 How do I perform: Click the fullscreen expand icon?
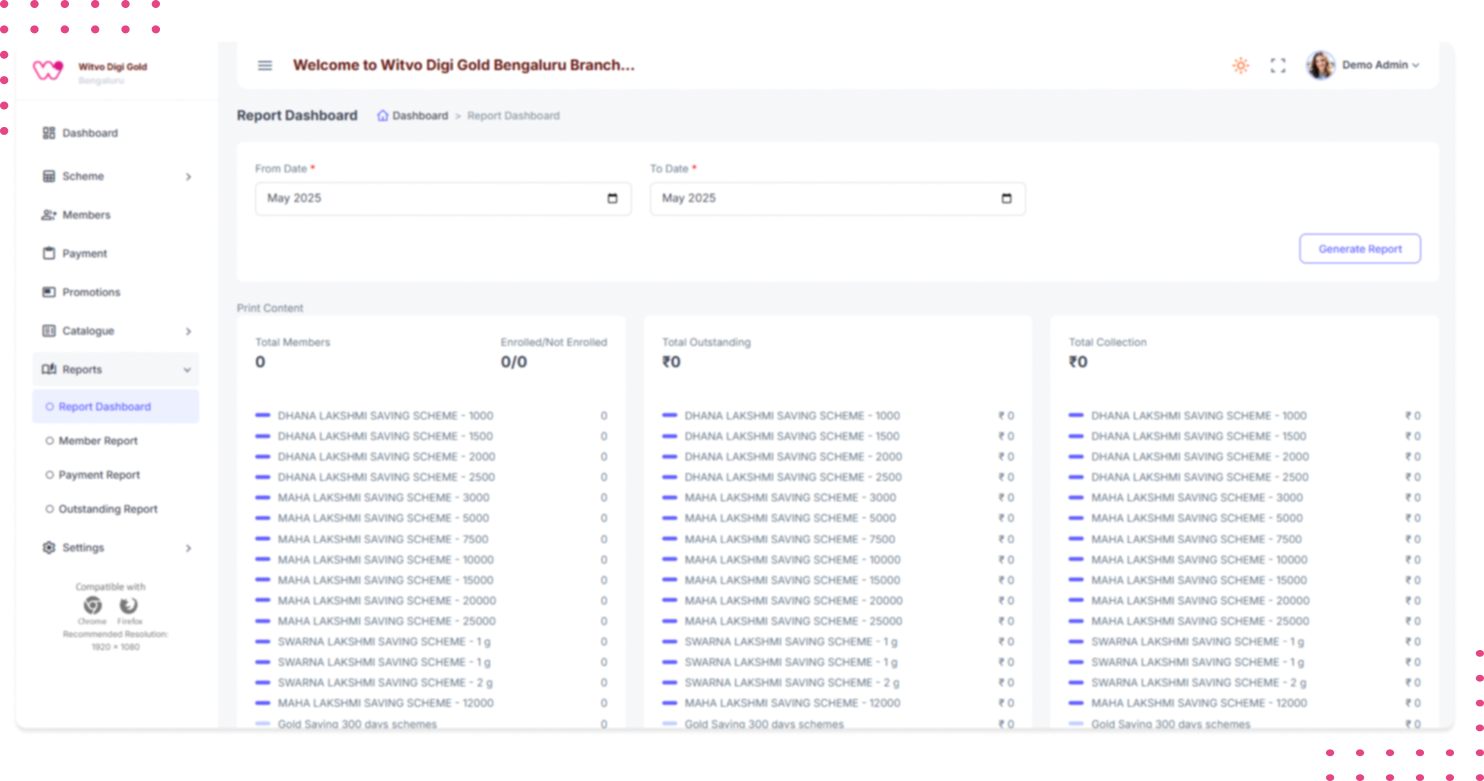1278,65
